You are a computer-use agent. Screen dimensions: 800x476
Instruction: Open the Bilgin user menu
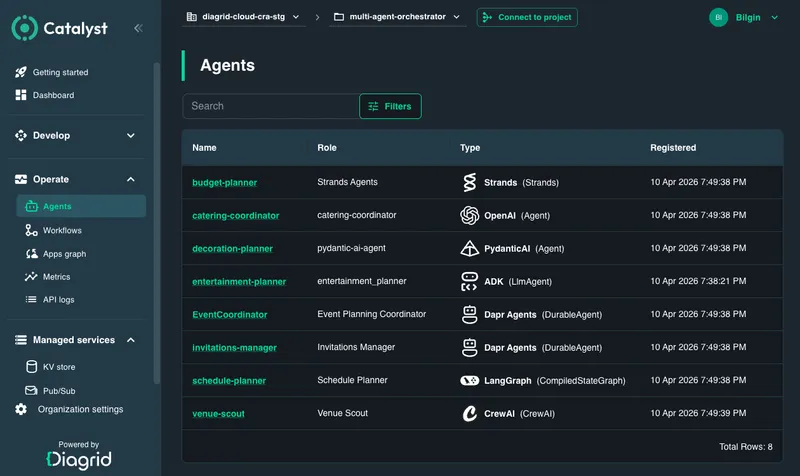744,17
